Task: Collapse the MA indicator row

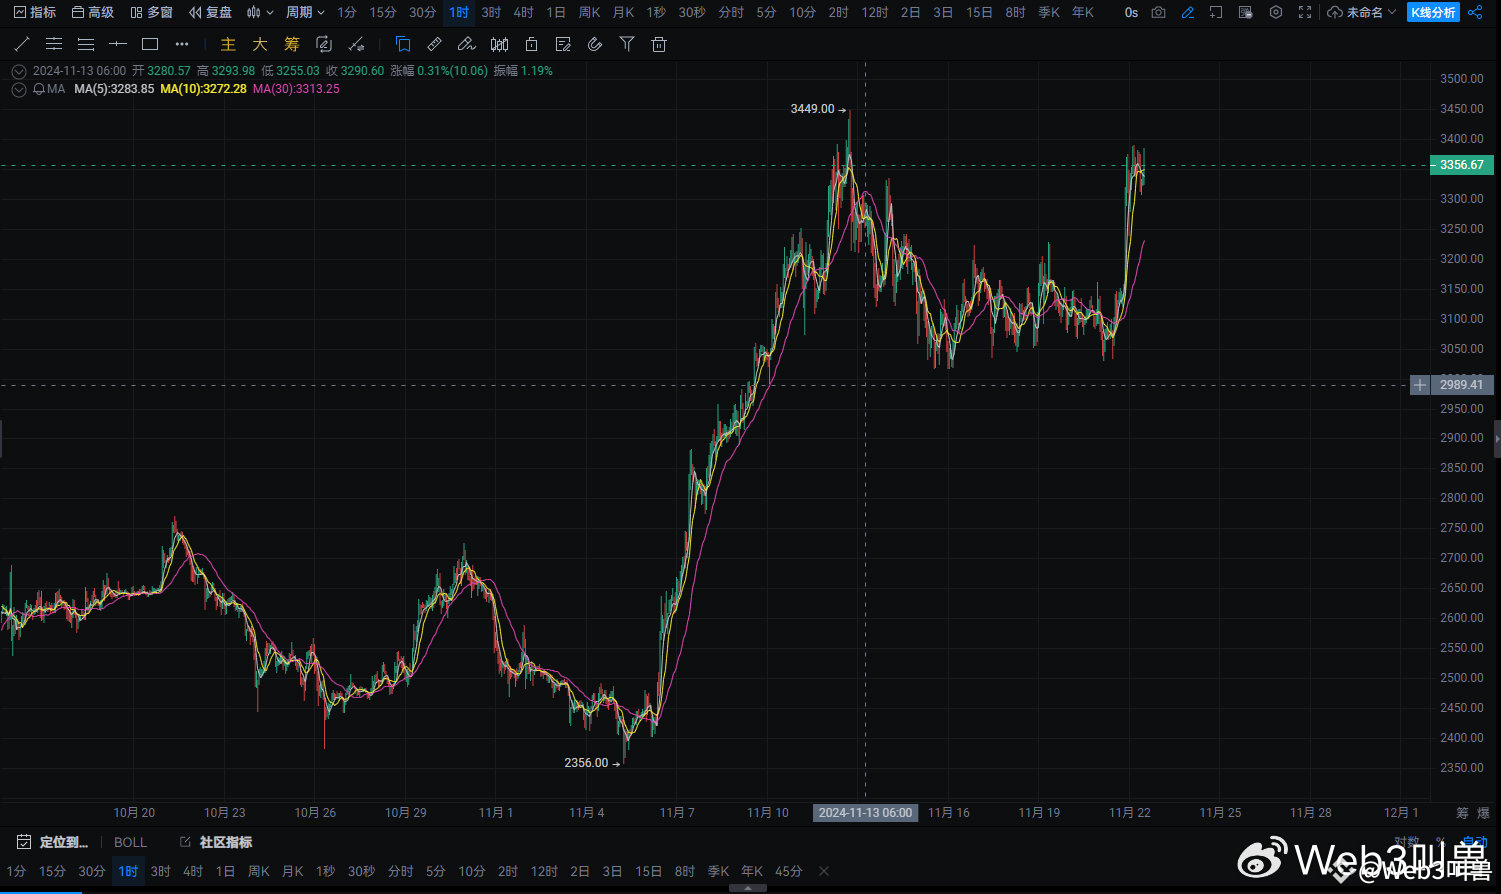Action: point(19,89)
